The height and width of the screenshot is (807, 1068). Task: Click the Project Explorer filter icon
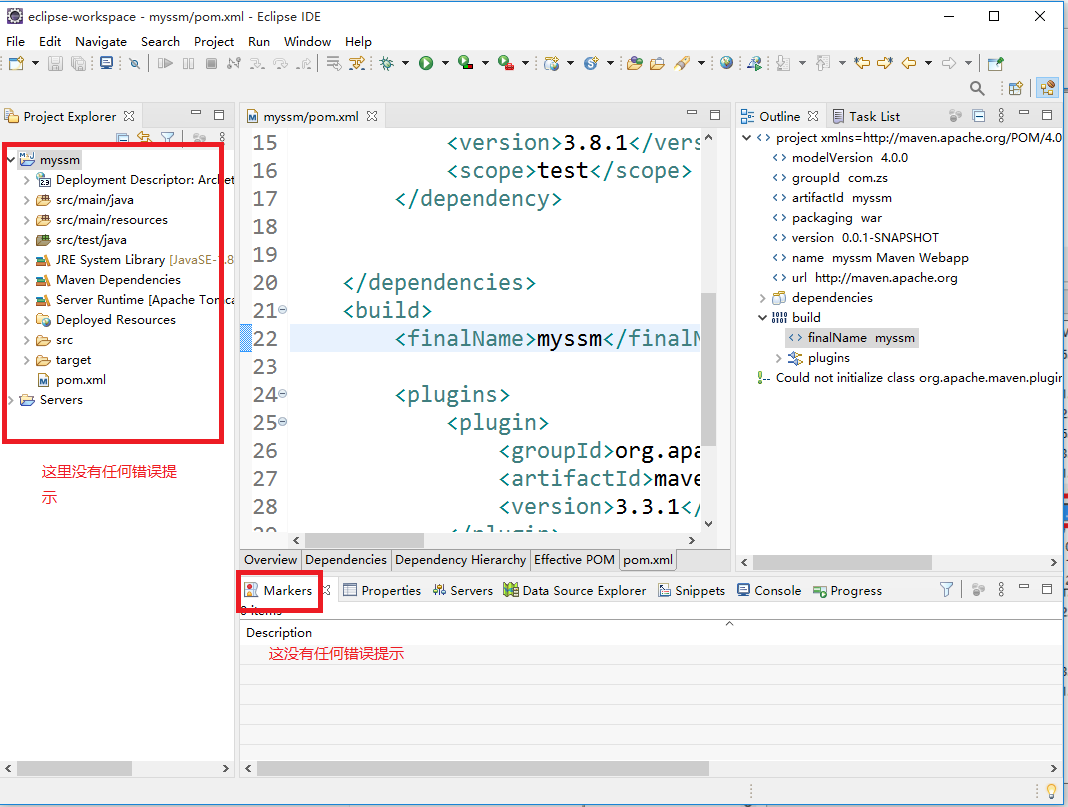point(167,138)
